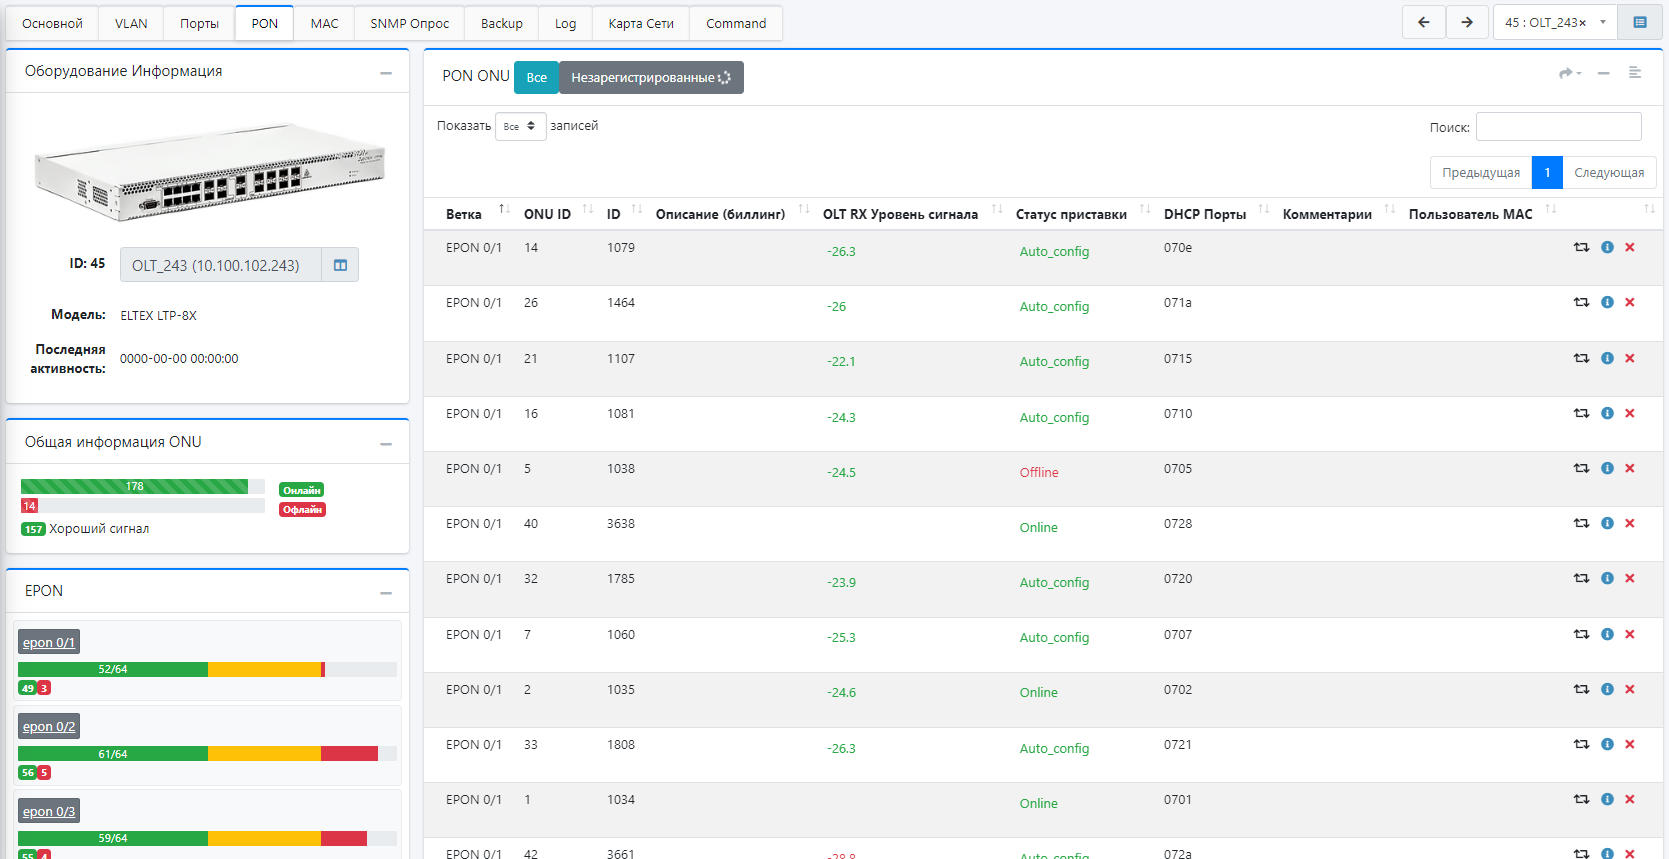1669x859 pixels.
Task: Collapse the Общая информация ONU panel
Action: click(x=386, y=443)
